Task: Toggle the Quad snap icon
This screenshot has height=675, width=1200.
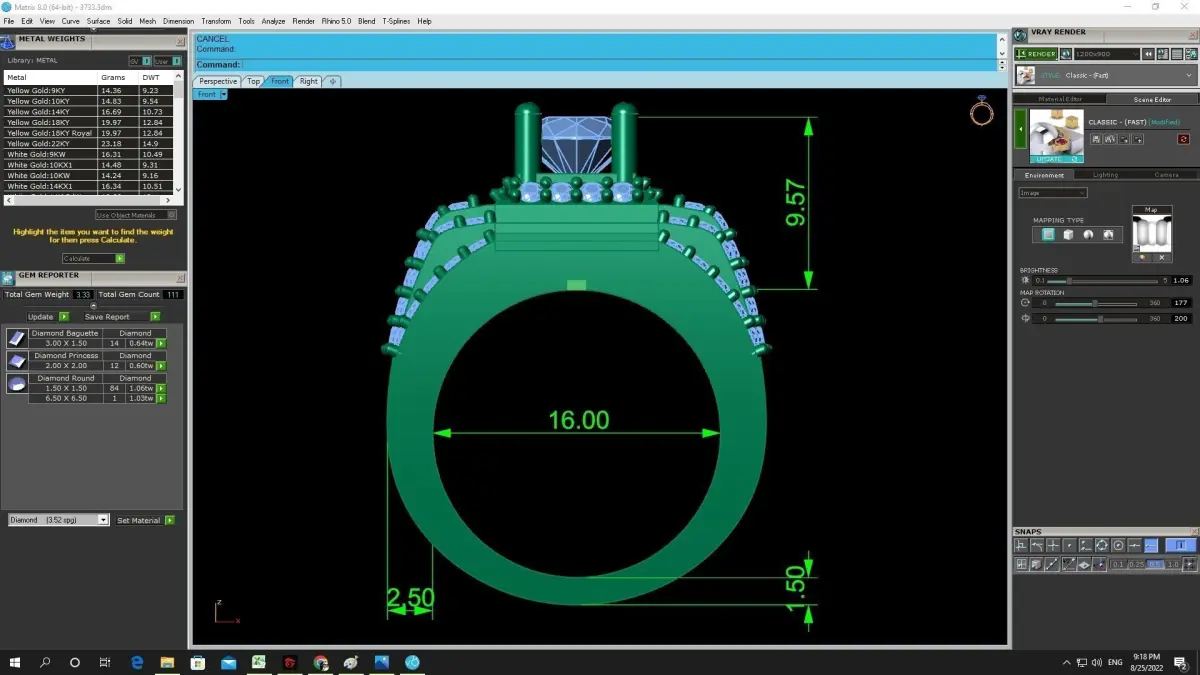Action: pyautogui.click(x=1102, y=545)
